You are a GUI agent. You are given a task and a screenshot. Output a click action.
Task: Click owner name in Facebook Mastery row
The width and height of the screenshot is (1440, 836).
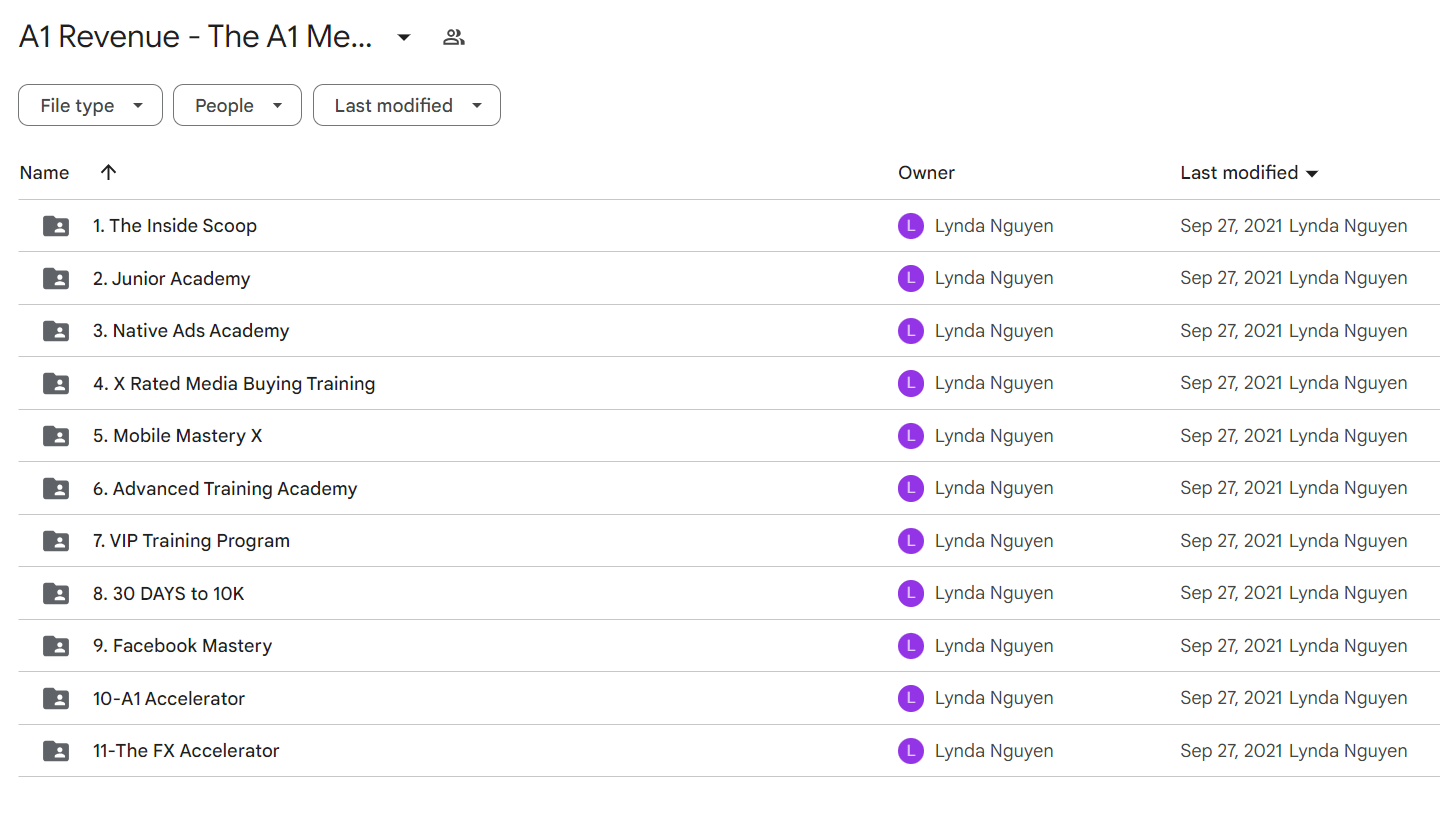(x=994, y=646)
